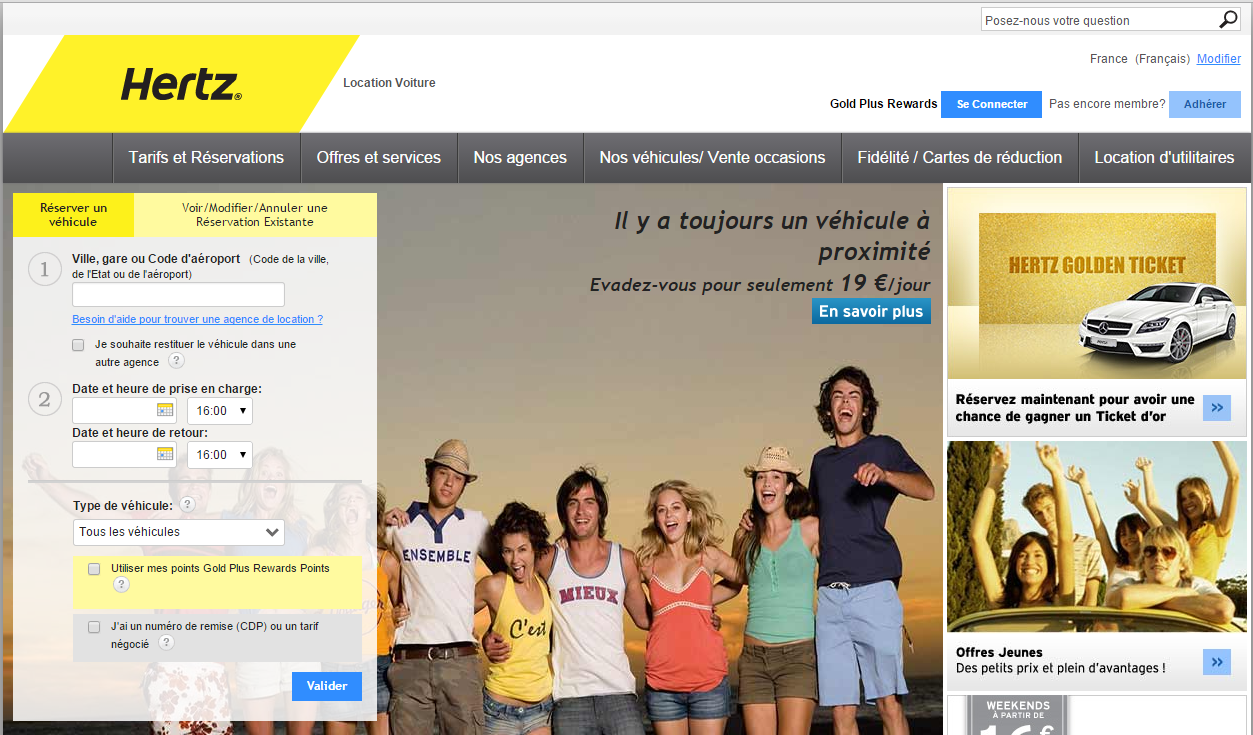Select Réserver un véhicule tab
Viewport: 1253px width, 735px height.
pyautogui.click(x=73, y=215)
